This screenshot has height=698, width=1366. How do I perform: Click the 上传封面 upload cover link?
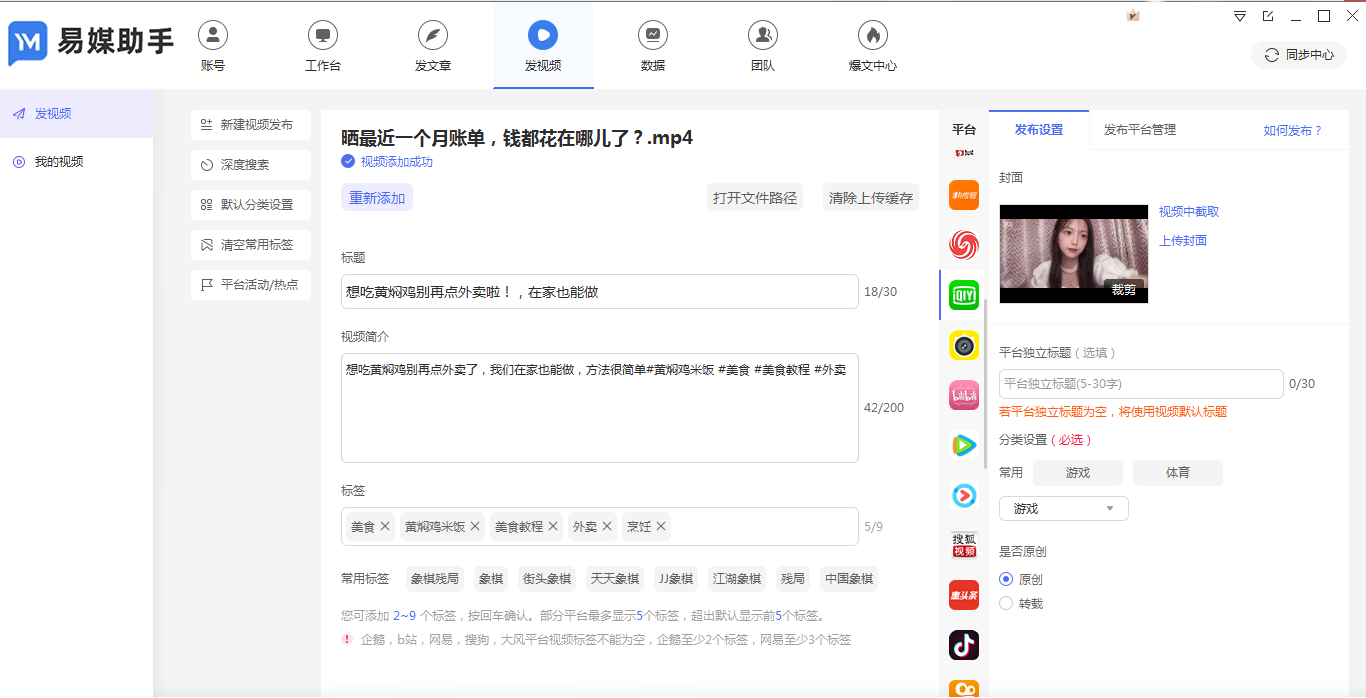1183,241
